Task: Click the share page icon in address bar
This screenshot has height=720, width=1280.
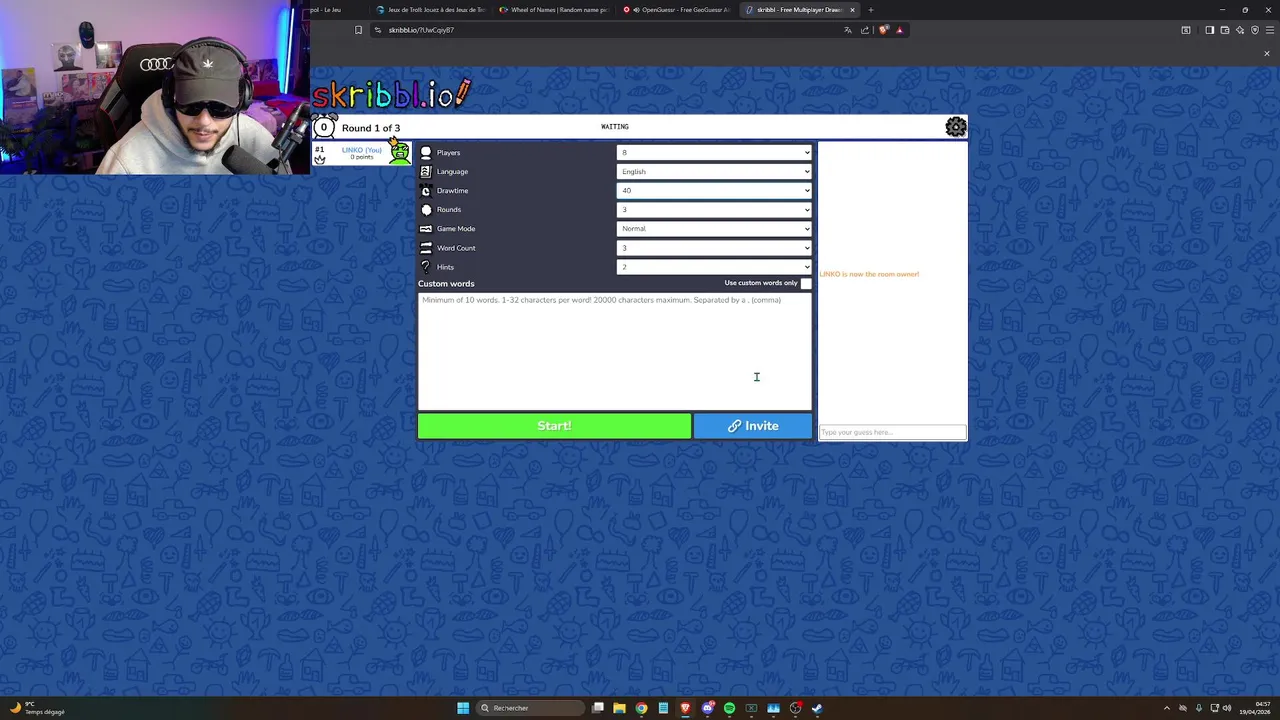Action: 865,30
